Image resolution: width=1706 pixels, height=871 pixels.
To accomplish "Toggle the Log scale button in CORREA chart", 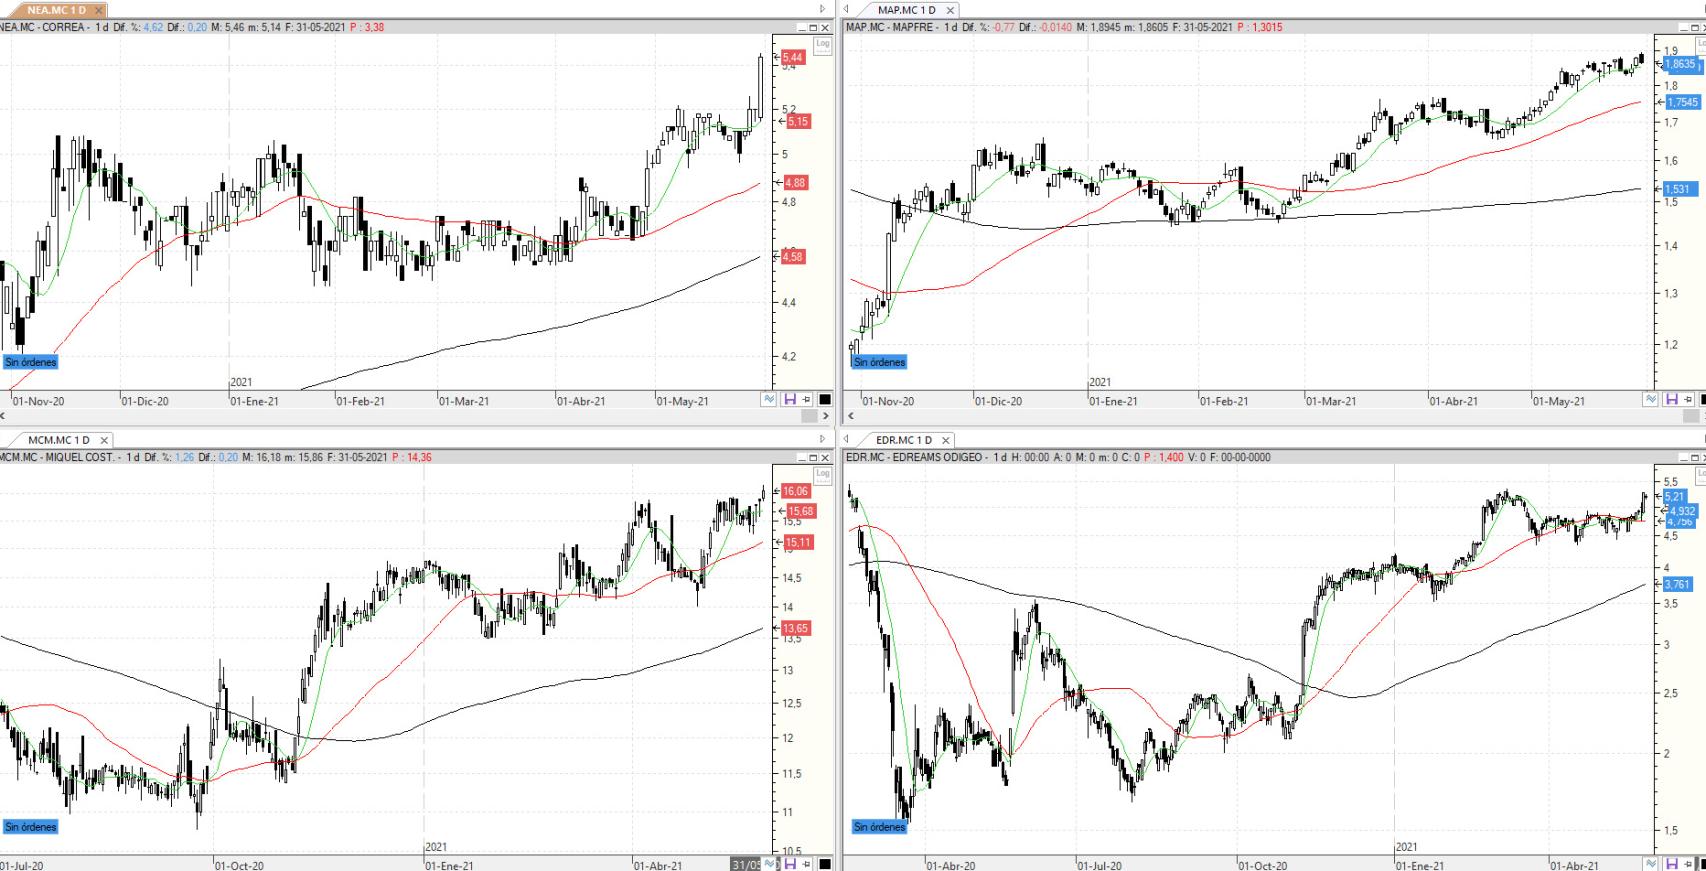I will 823,44.
